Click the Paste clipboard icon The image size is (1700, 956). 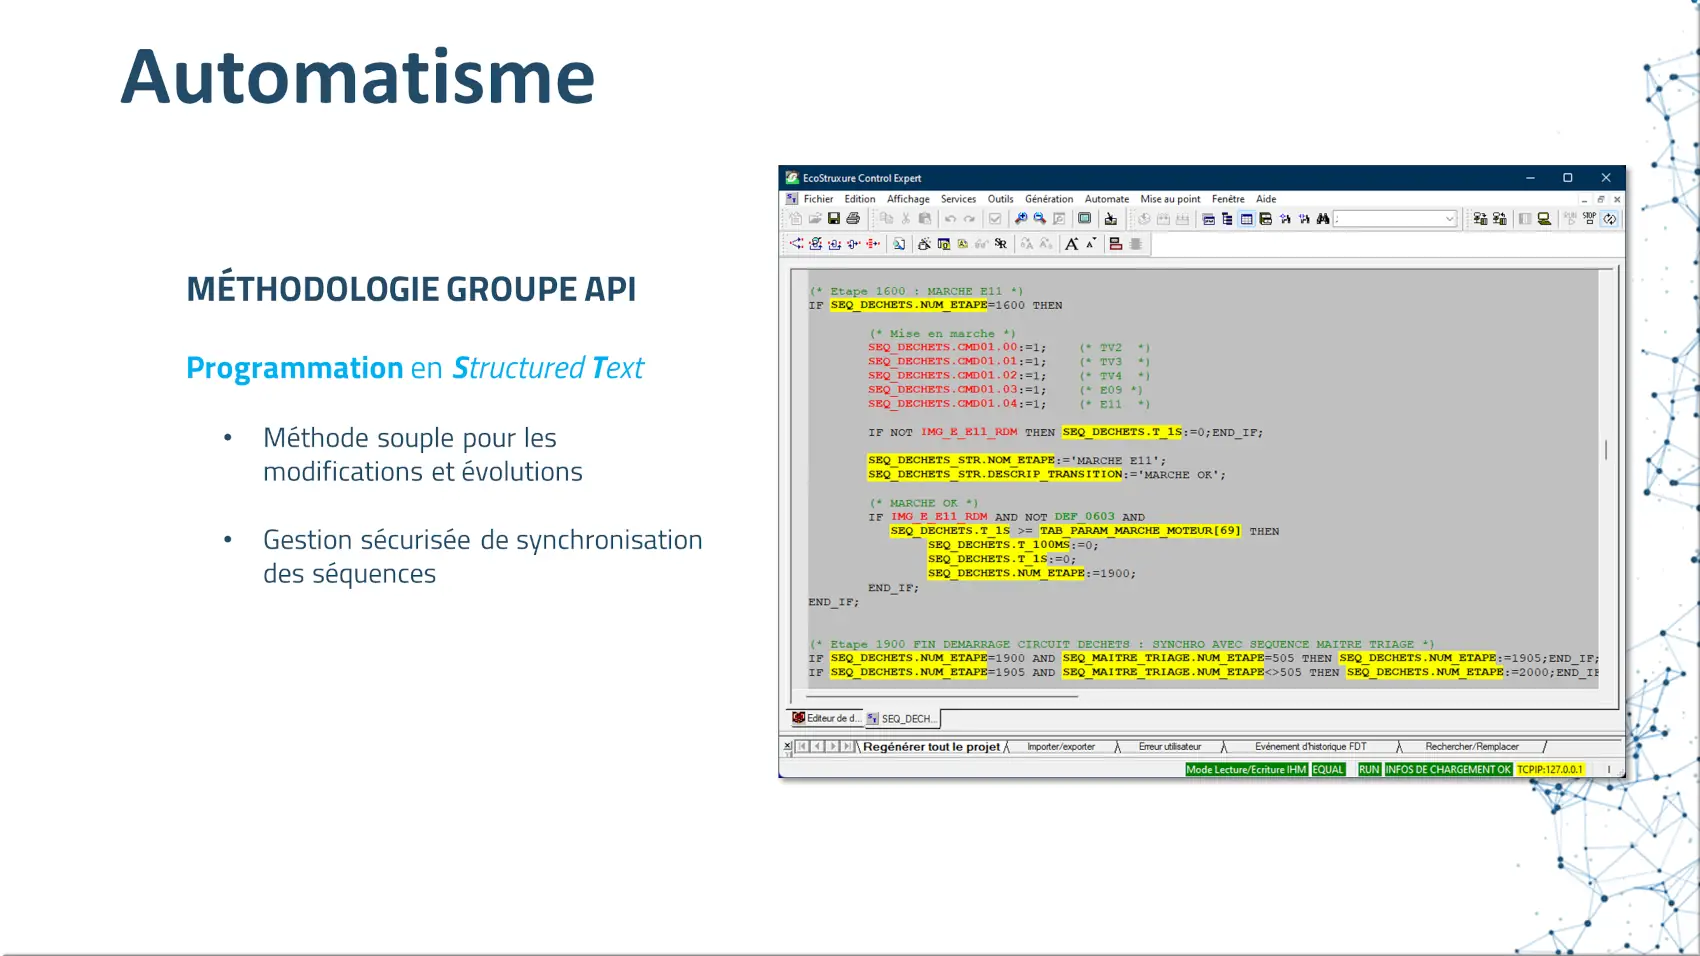click(x=925, y=219)
